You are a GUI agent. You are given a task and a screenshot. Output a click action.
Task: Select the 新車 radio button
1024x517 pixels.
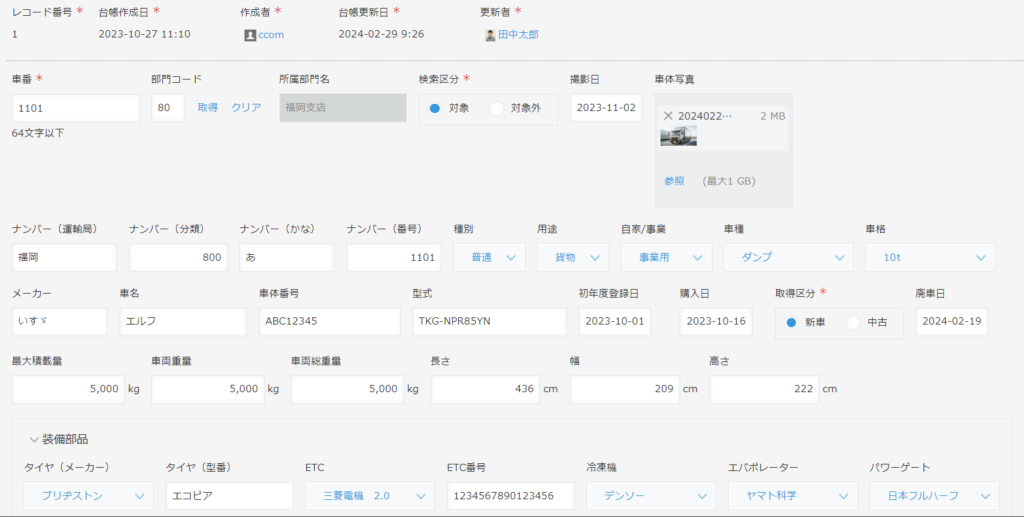coord(791,322)
